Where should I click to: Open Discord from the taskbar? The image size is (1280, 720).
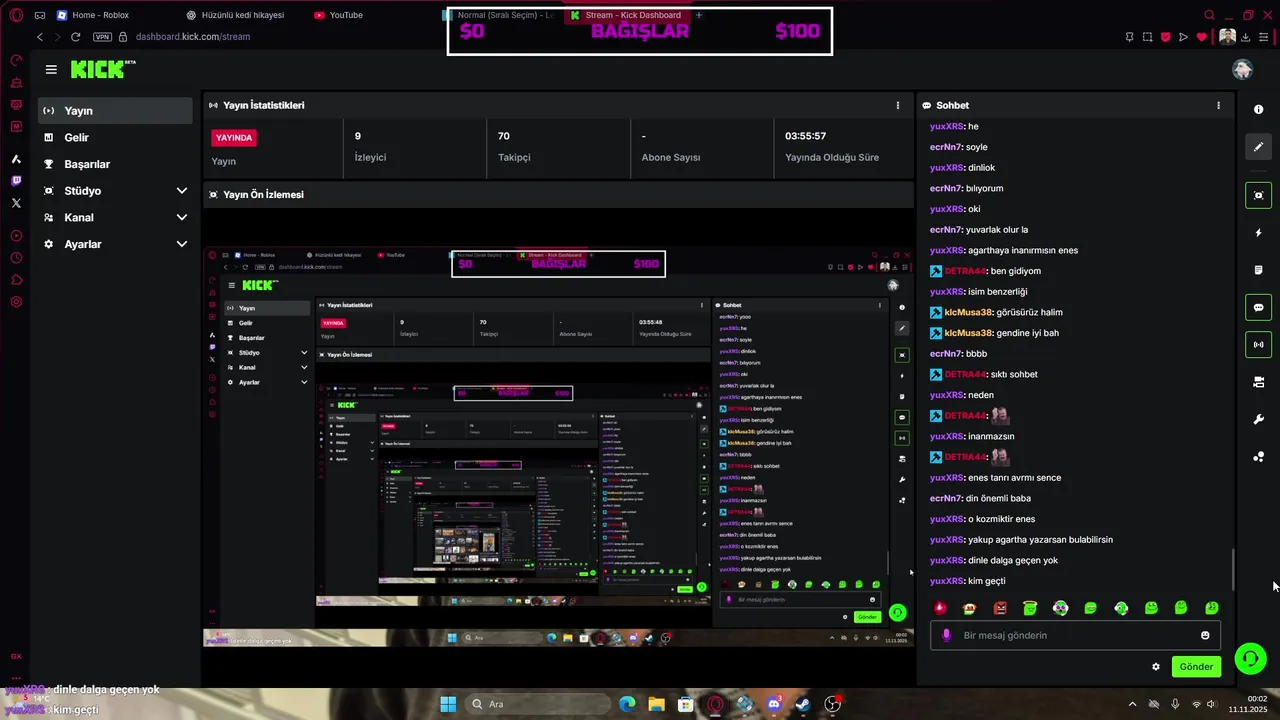tap(773, 704)
